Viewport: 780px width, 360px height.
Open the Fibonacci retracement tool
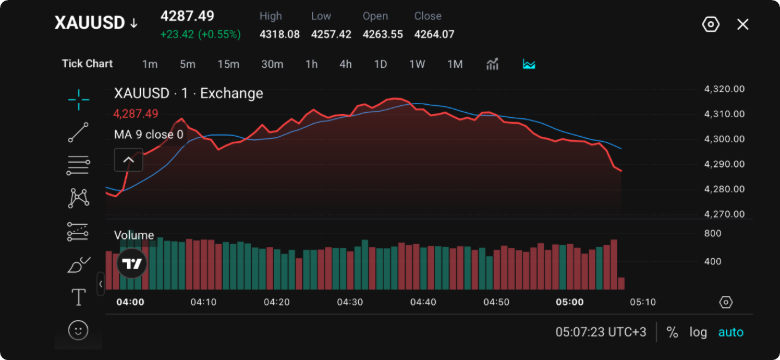79,165
